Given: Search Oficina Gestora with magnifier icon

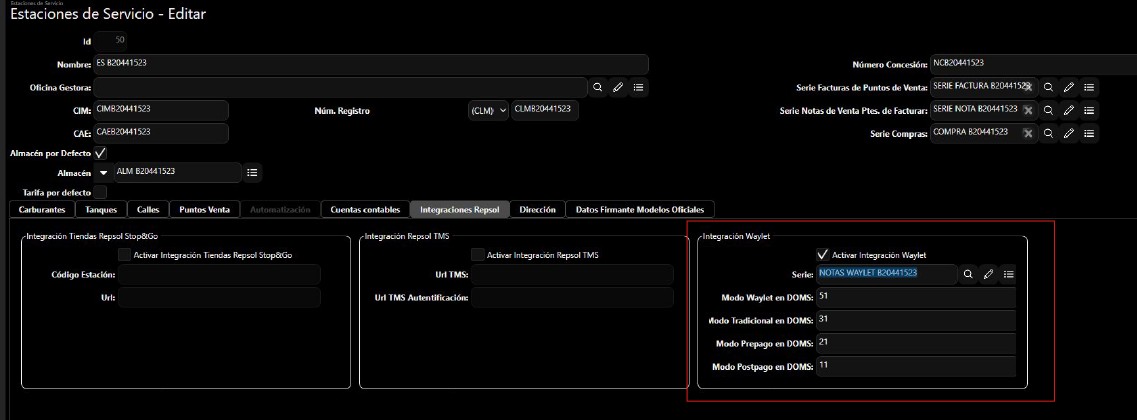Looking at the screenshot, I should click(598, 88).
